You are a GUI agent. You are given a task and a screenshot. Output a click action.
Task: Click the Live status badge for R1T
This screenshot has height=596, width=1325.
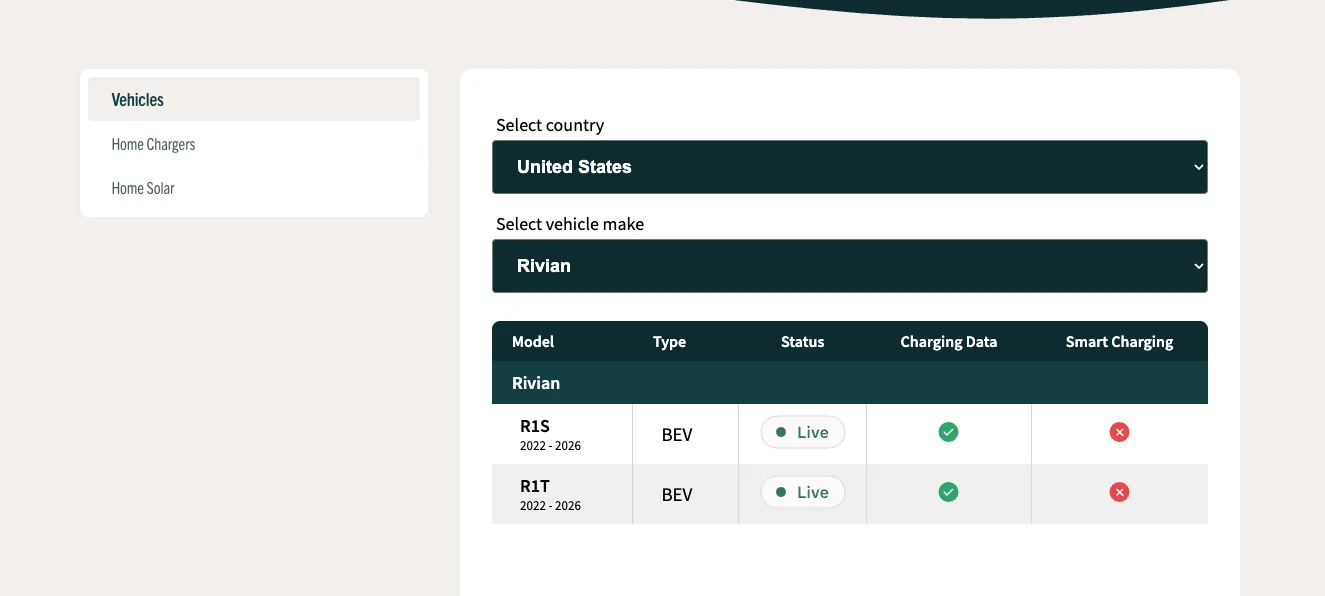click(x=803, y=492)
